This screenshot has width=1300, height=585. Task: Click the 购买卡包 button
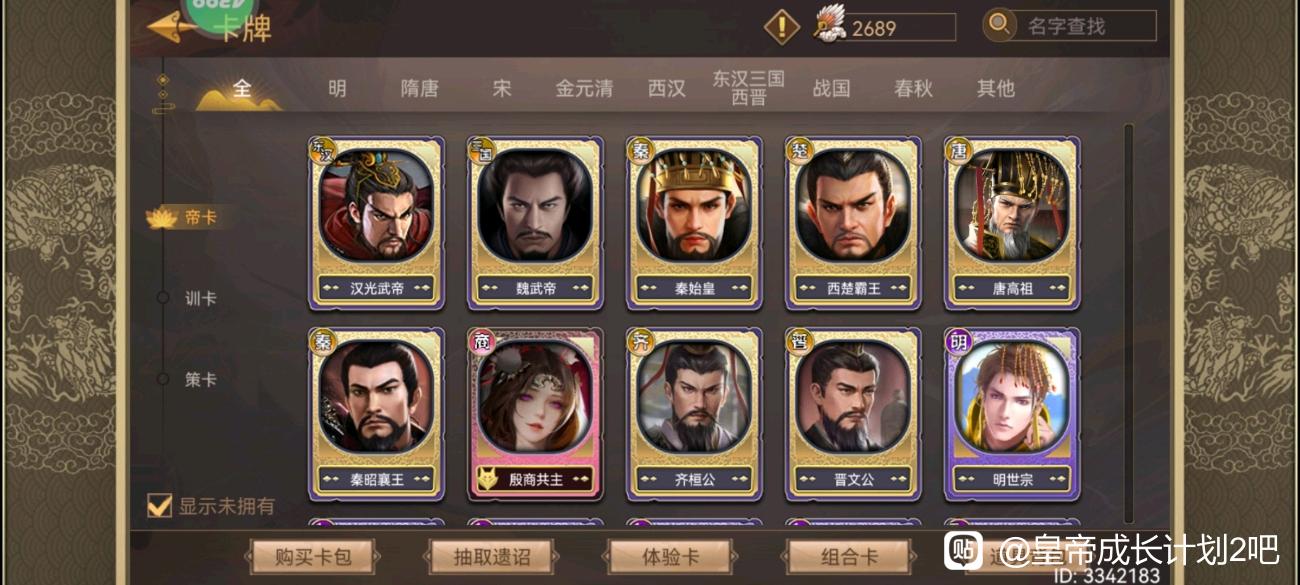313,556
